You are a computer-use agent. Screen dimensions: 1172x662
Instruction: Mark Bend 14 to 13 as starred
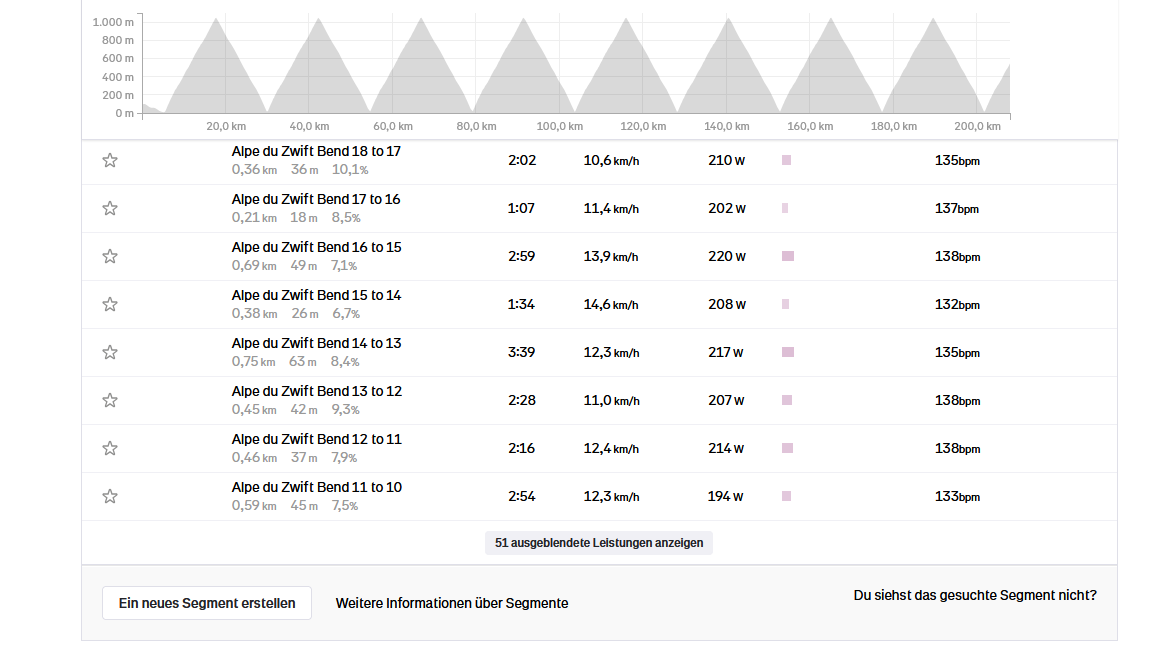(x=110, y=352)
